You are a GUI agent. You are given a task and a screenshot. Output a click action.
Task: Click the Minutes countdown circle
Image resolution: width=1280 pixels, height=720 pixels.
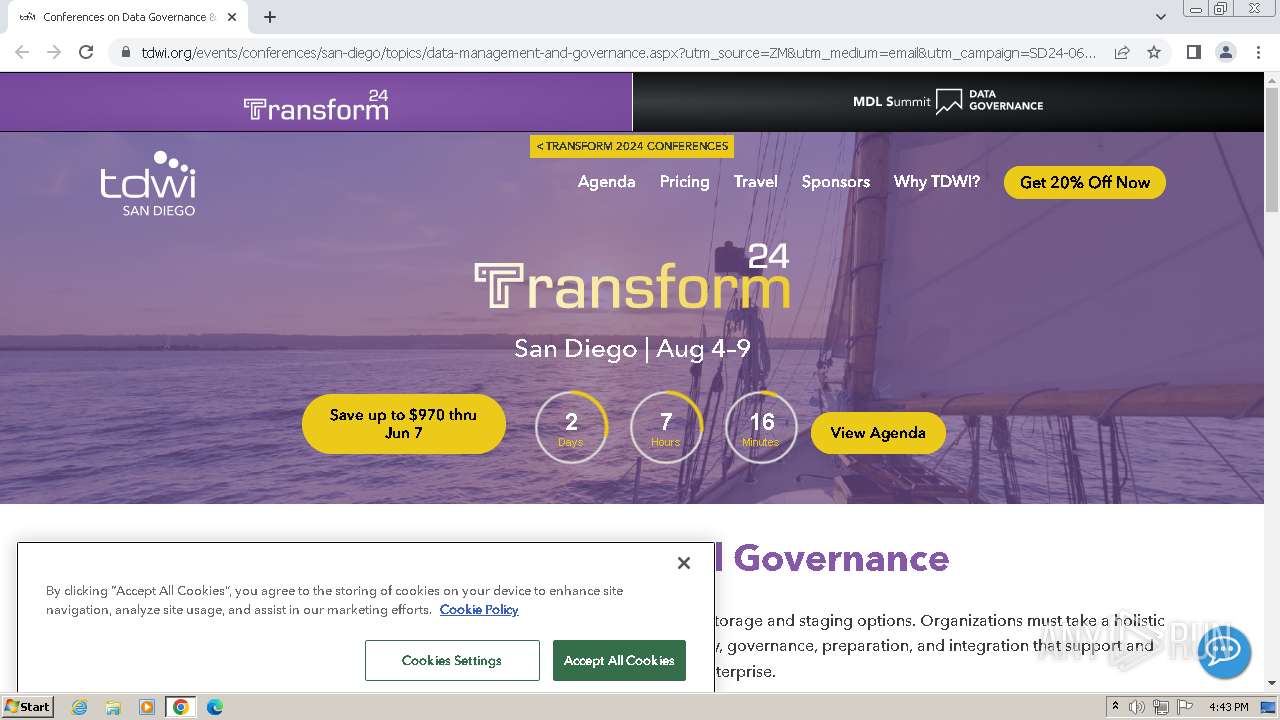(x=761, y=427)
